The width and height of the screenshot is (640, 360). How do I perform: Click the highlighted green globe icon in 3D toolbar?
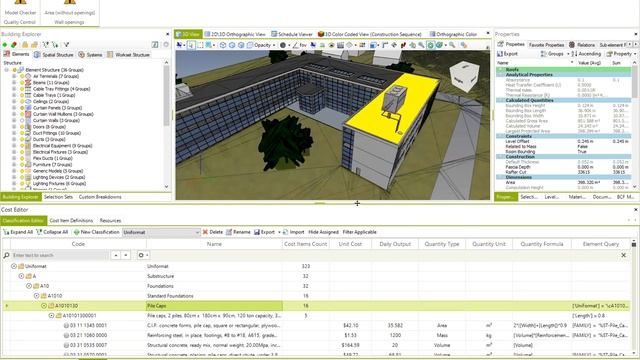click(430, 45)
